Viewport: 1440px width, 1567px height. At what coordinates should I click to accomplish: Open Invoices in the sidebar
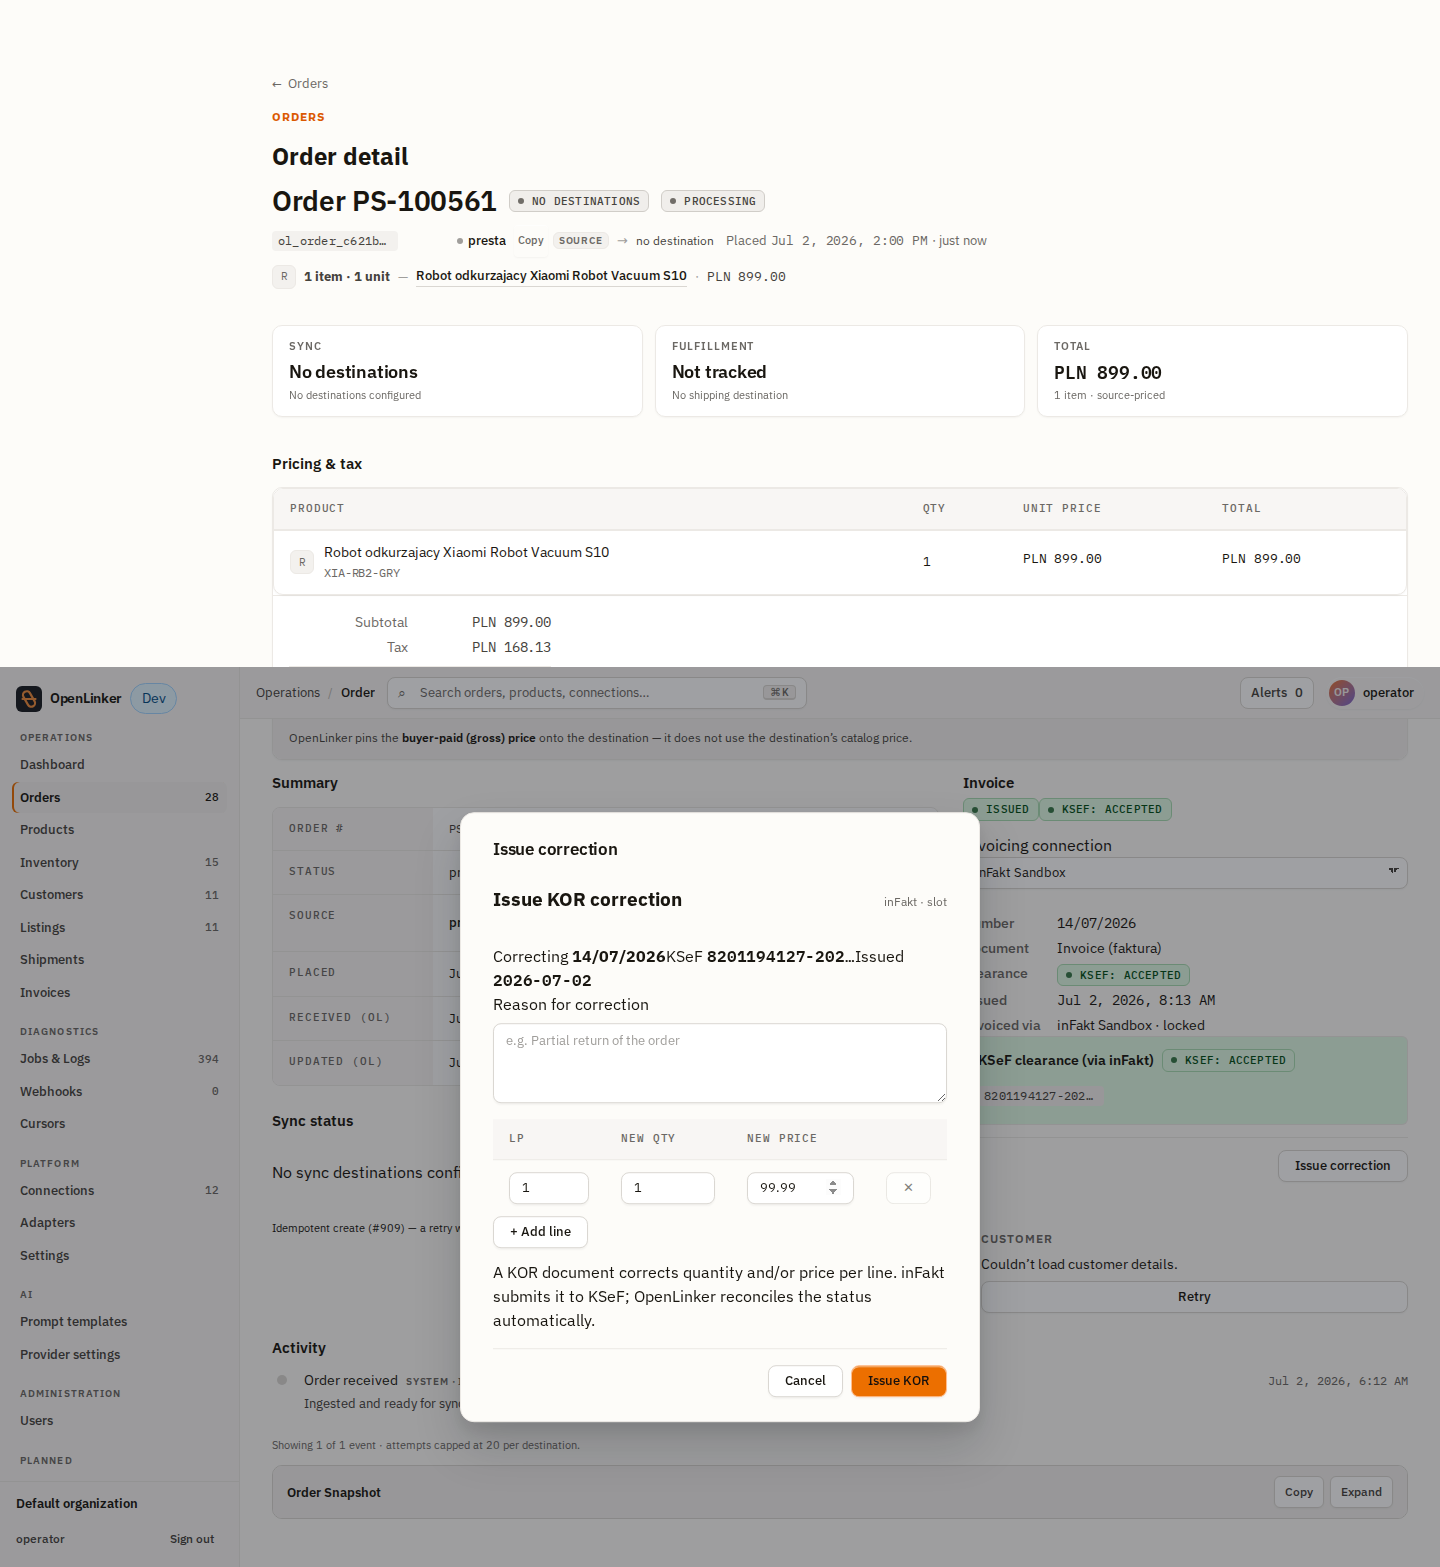coord(119,992)
